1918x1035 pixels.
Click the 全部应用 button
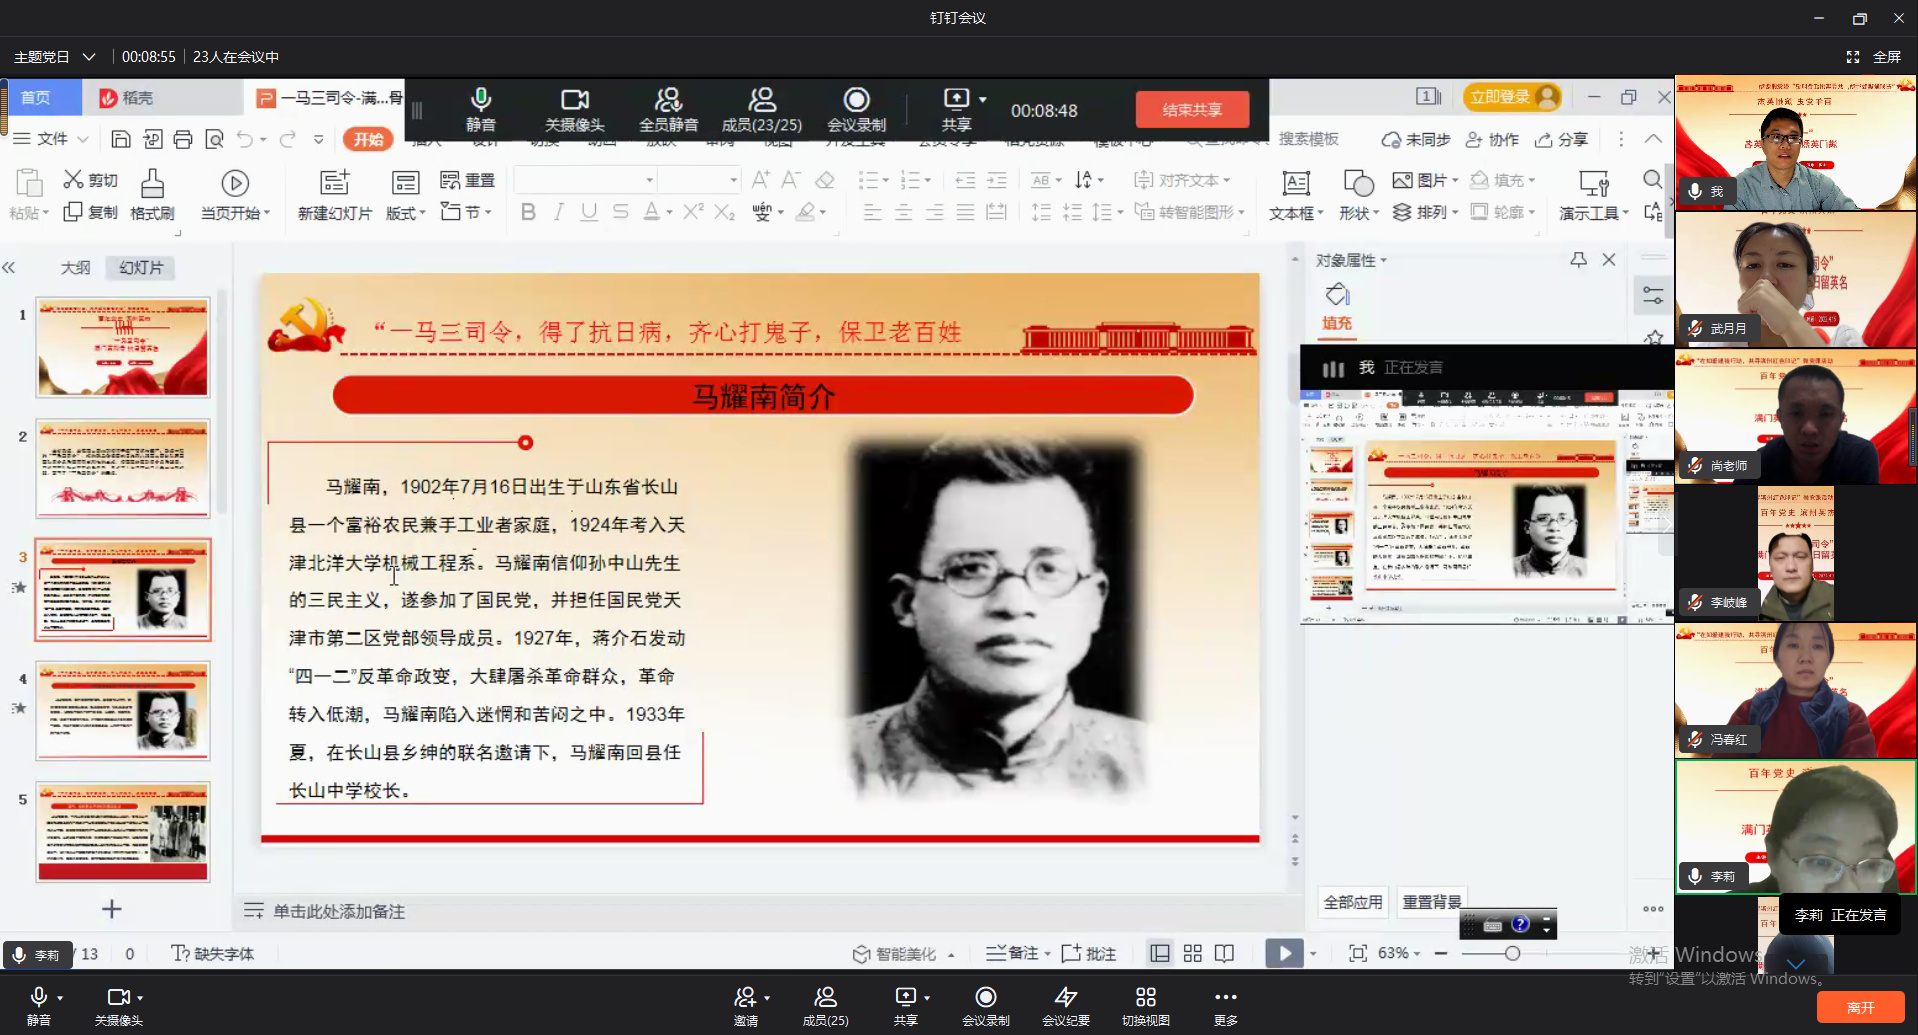1353,901
